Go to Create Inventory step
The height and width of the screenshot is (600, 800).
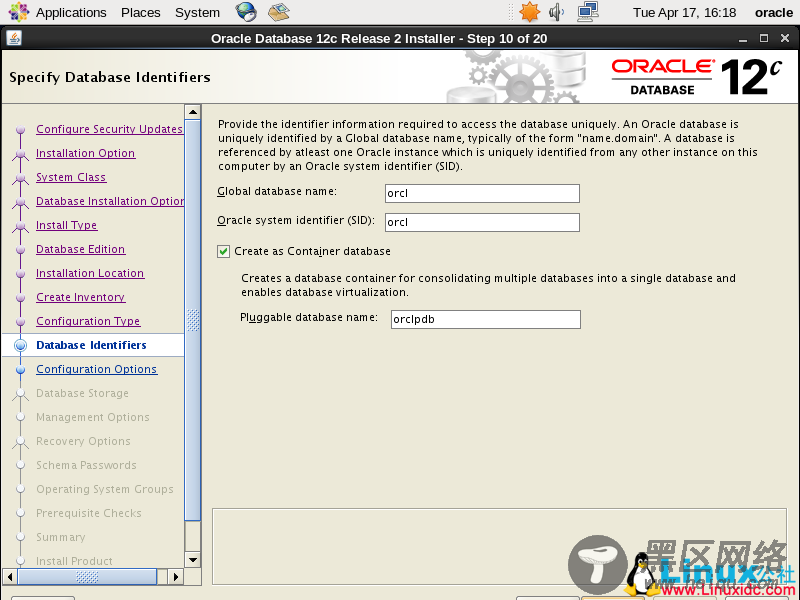pos(81,297)
